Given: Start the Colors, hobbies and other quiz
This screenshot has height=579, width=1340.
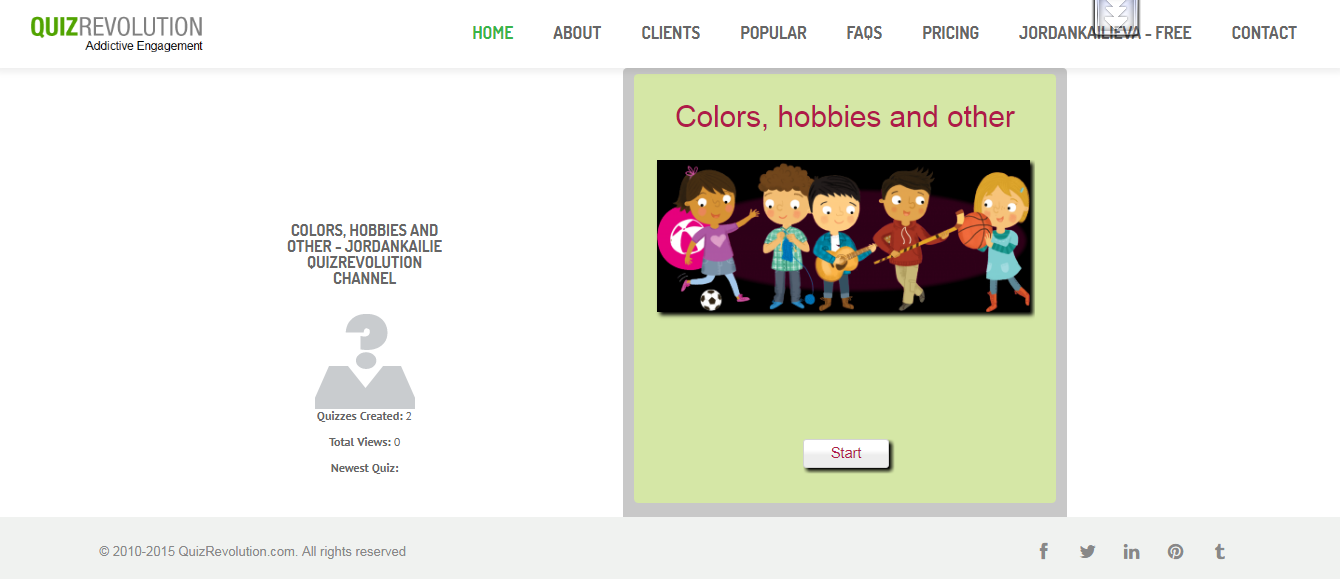Looking at the screenshot, I should tap(846, 453).
